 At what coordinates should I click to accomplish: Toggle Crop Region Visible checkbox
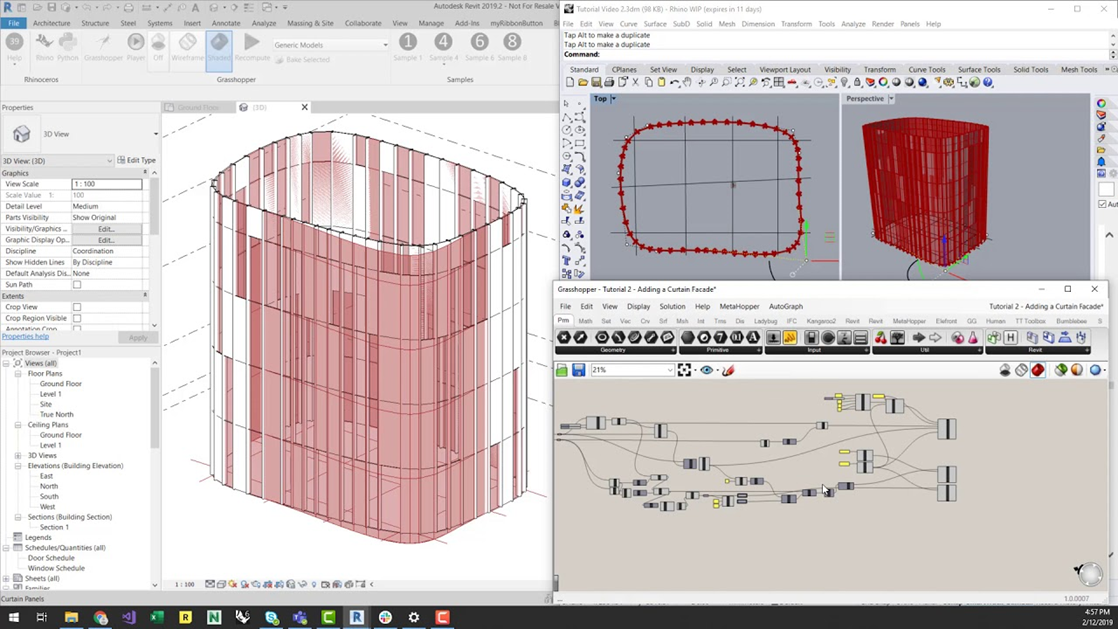tap(77, 318)
